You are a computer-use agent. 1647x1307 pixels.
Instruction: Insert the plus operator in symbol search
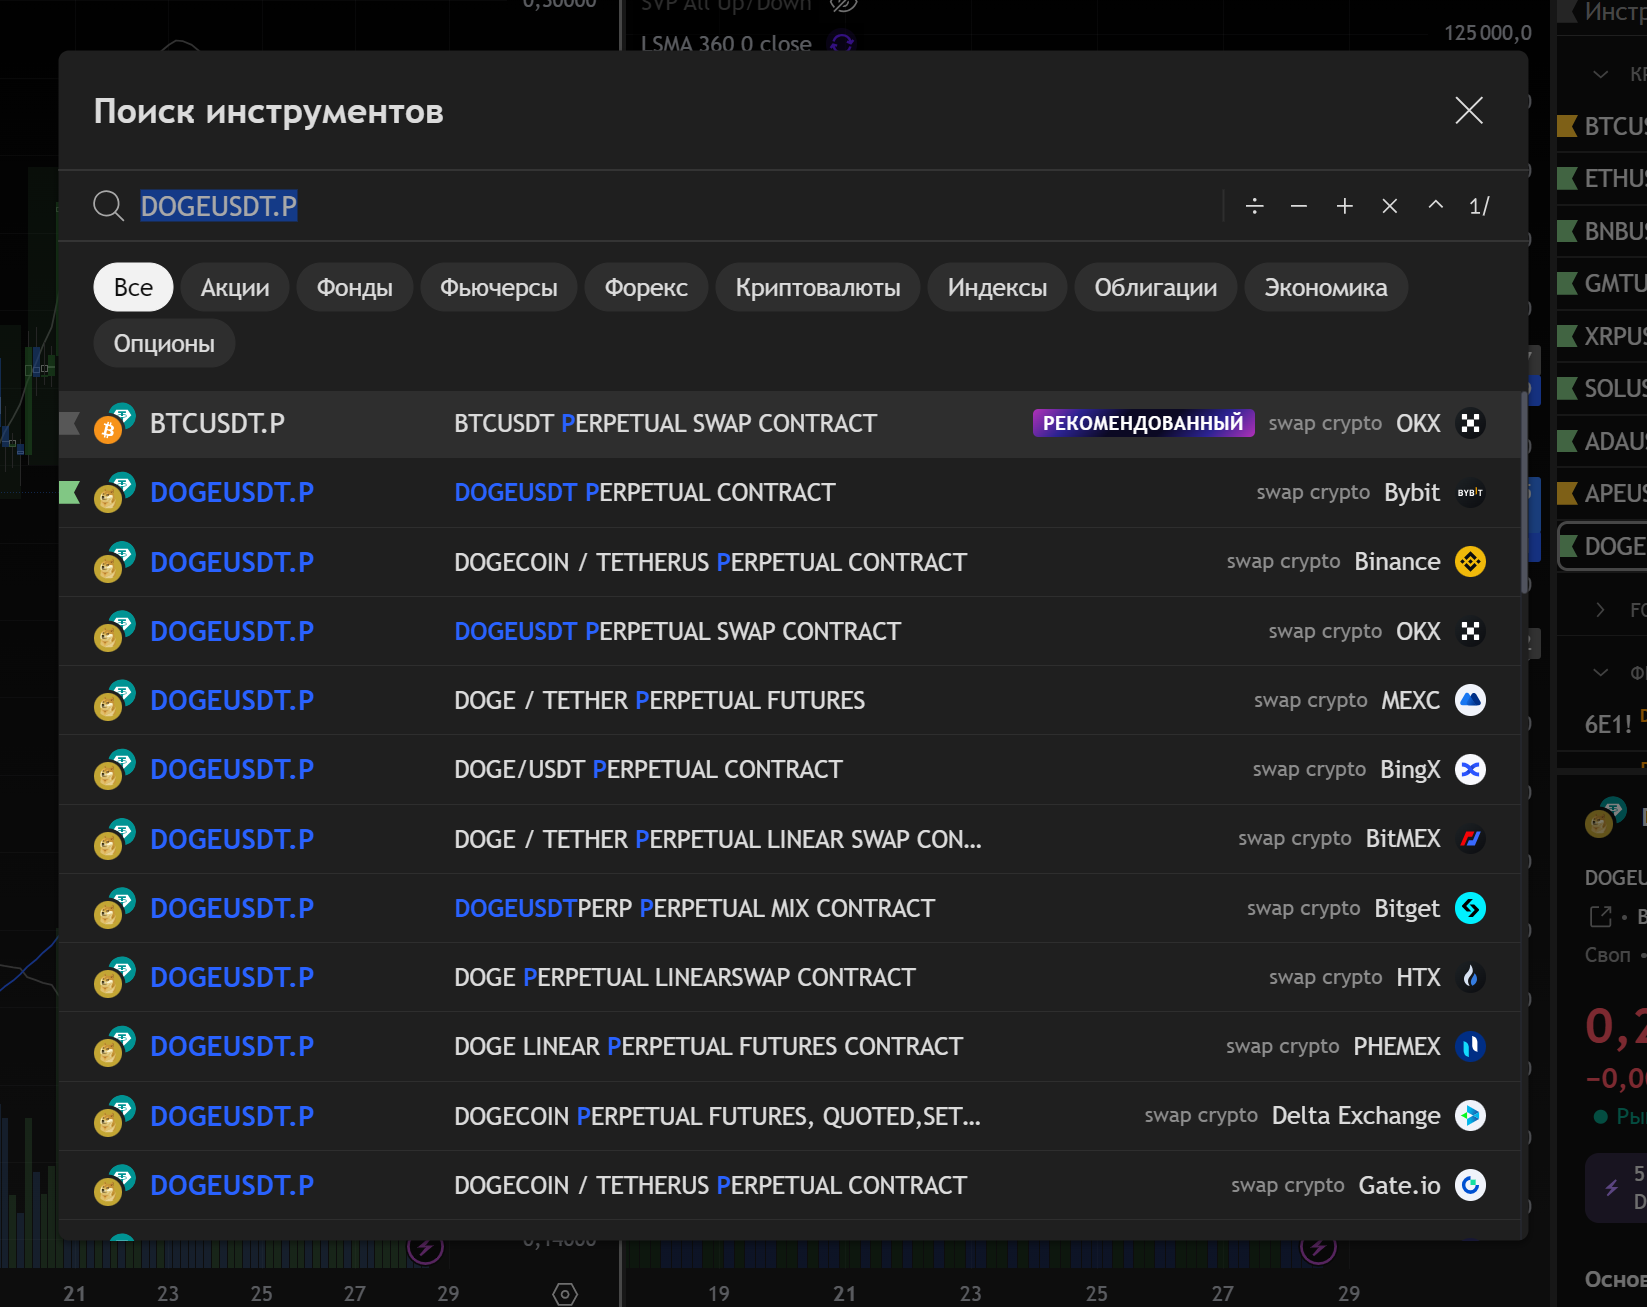[1344, 206]
